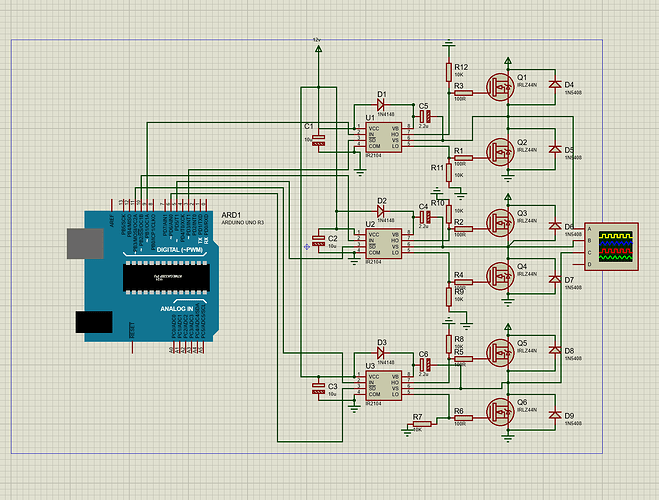Viewport: 659px width, 500px height.
Task: Click the C5 2.2u capacitor
Action: [x=424, y=117]
